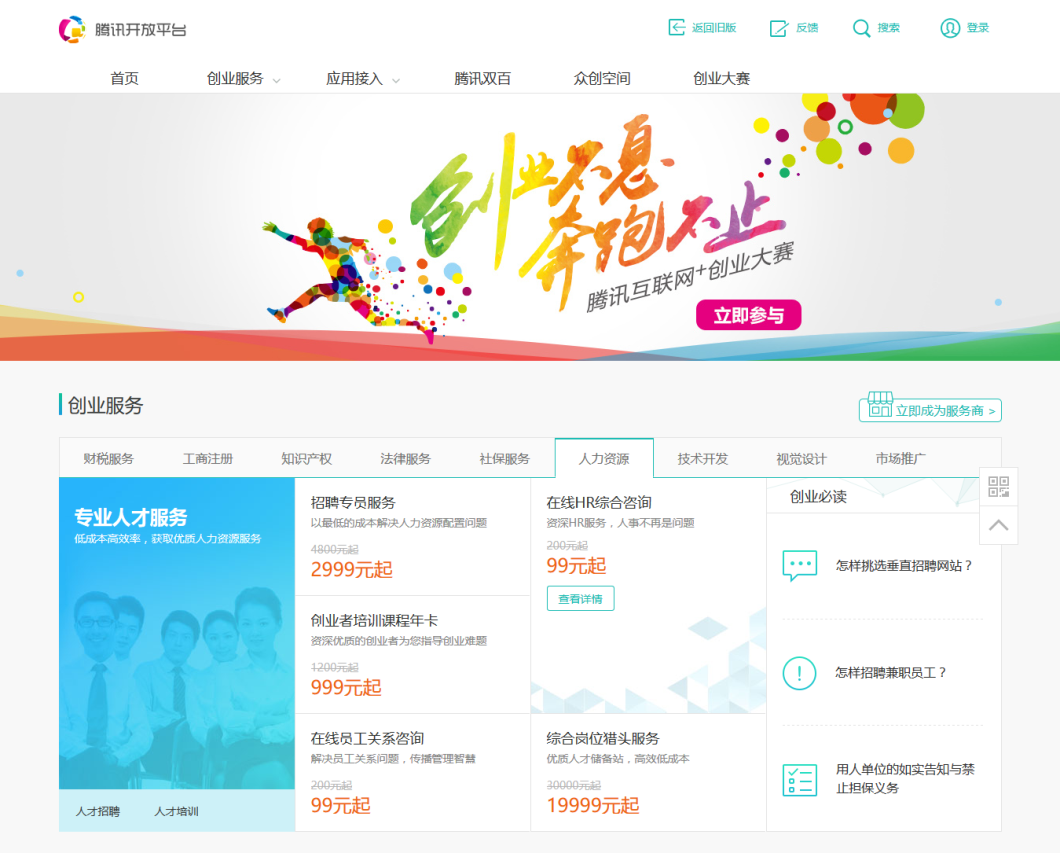Open the 众创空间 nav item
The image size is (1060, 853).
point(602,79)
